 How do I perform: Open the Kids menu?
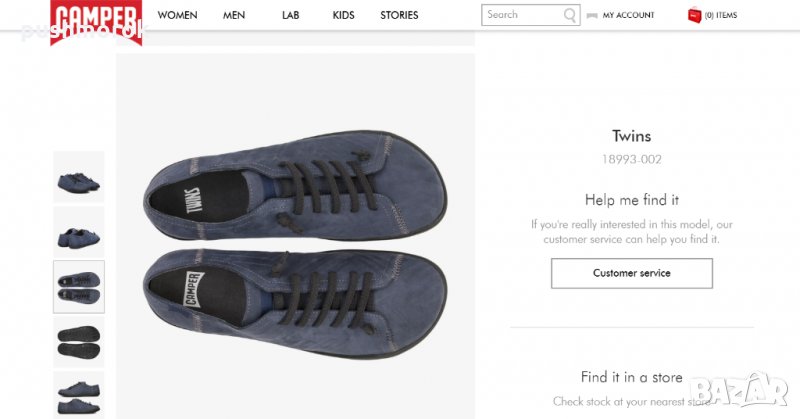(x=343, y=16)
